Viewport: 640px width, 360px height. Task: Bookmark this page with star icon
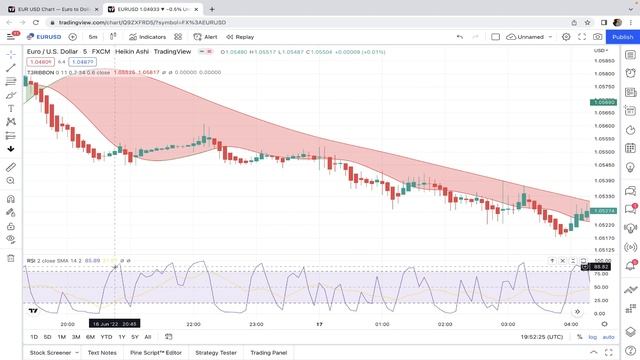tap(587, 22)
